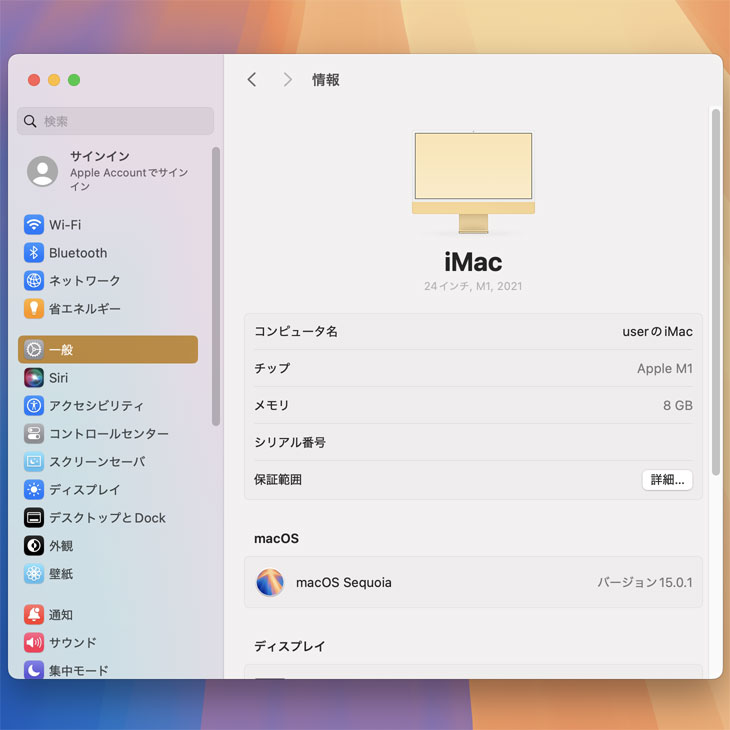
Task: Click the main pane vertical scrollbar
Action: 715,290
